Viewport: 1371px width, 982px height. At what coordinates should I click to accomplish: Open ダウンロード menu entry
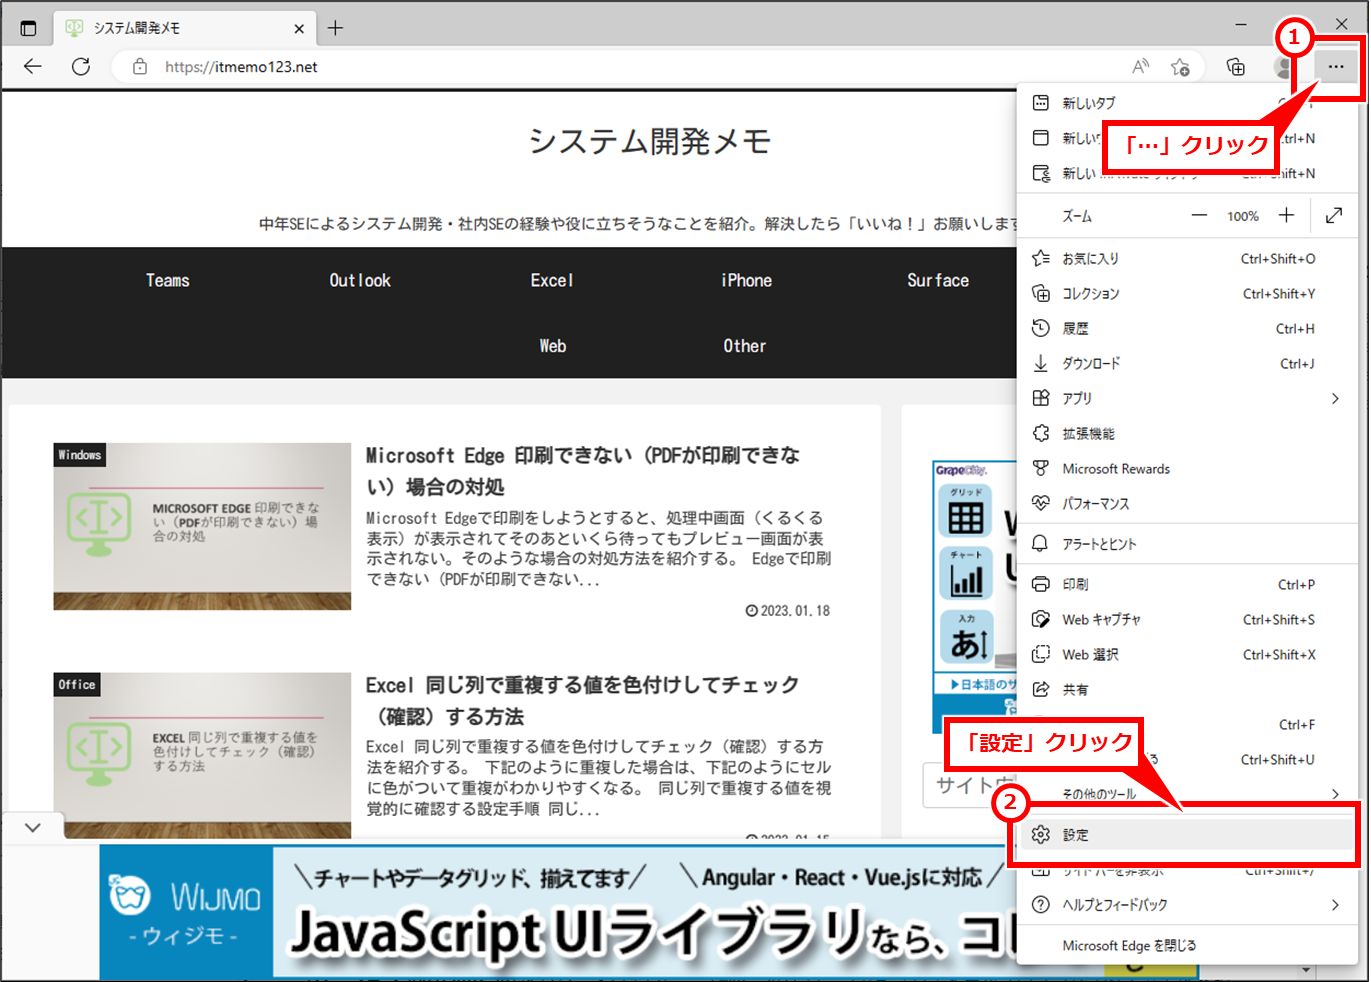pyautogui.click(x=1187, y=364)
